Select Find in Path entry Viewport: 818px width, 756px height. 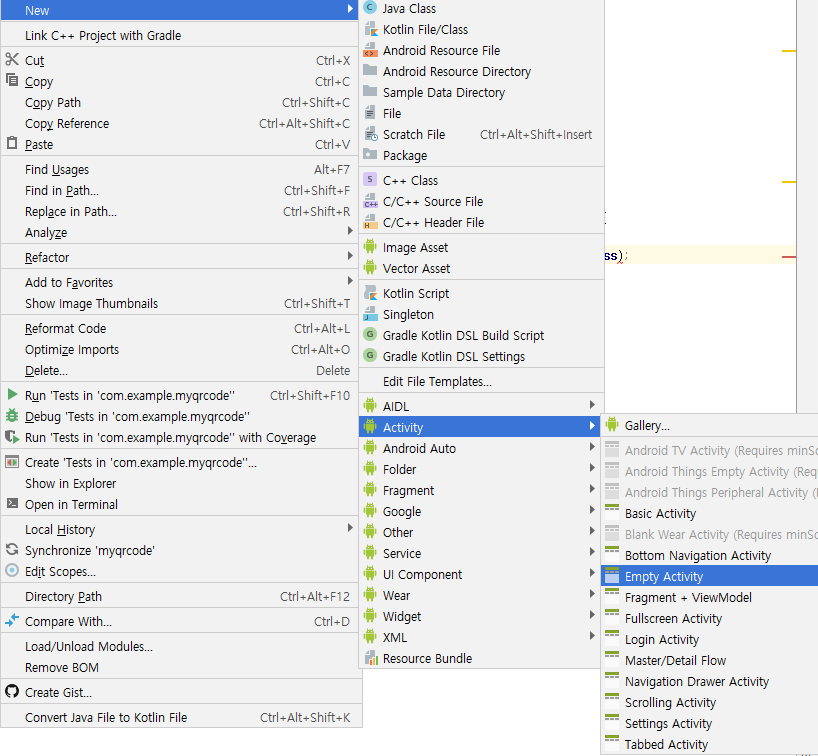coord(179,190)
